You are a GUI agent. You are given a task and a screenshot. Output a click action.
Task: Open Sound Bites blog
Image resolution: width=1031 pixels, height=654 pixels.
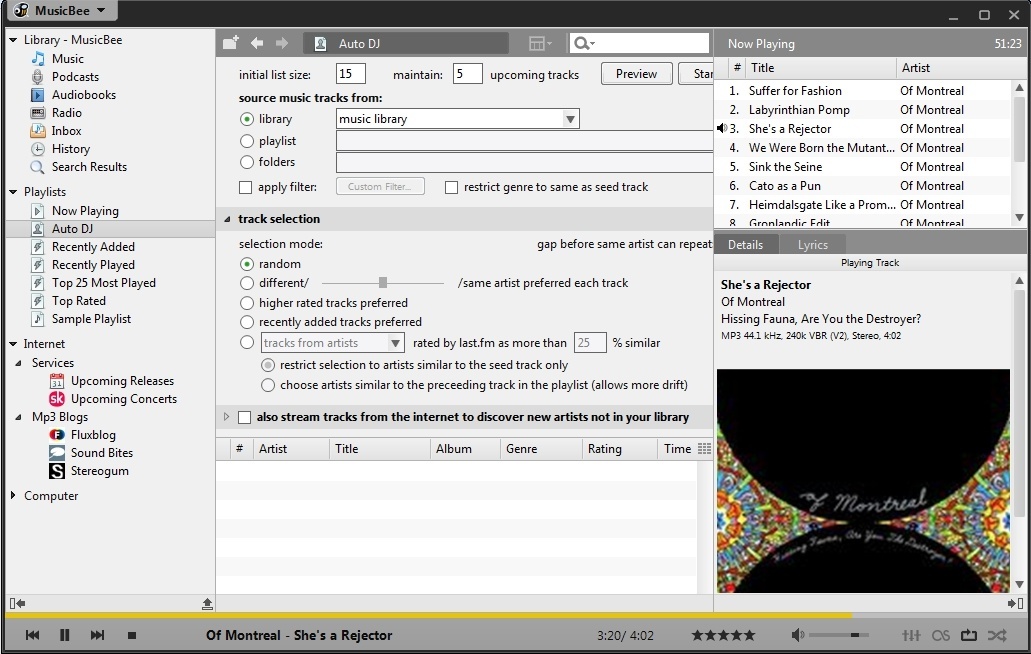coord(101,453)
